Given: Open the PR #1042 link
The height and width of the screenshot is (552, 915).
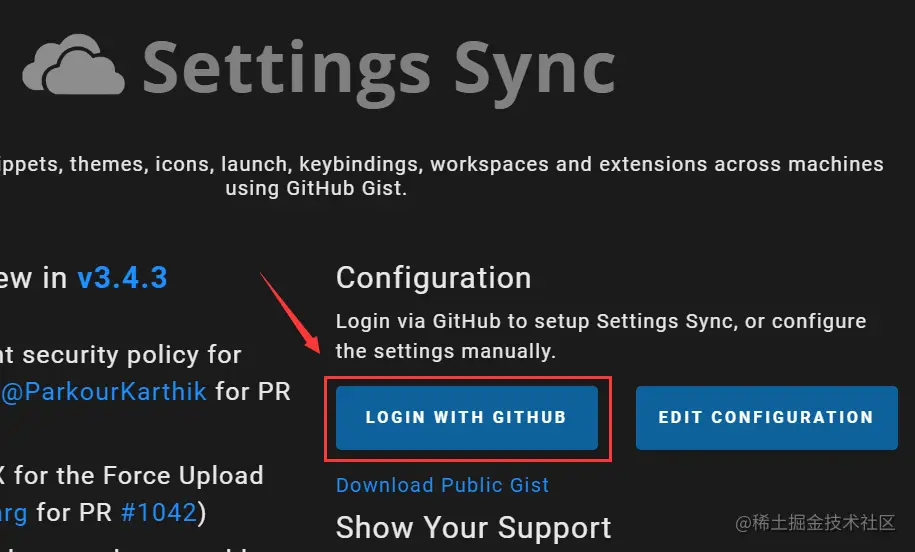Looking at the screenshot, I should [x=158, y=513].
